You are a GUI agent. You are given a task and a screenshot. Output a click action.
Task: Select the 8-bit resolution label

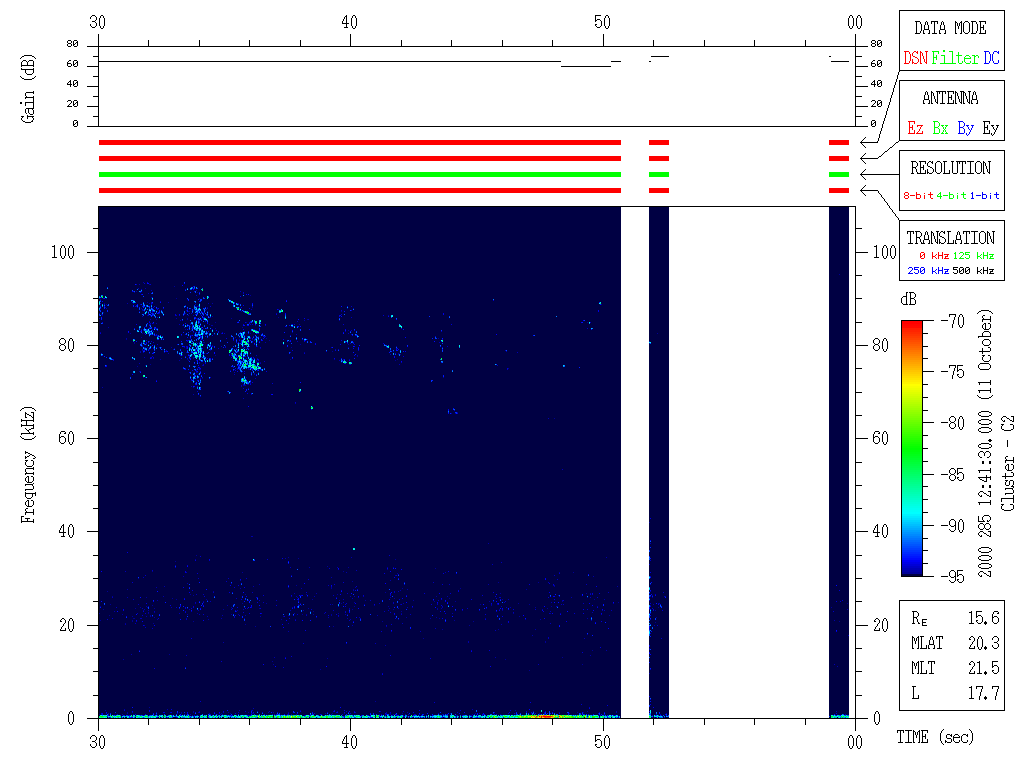(919, 196)
